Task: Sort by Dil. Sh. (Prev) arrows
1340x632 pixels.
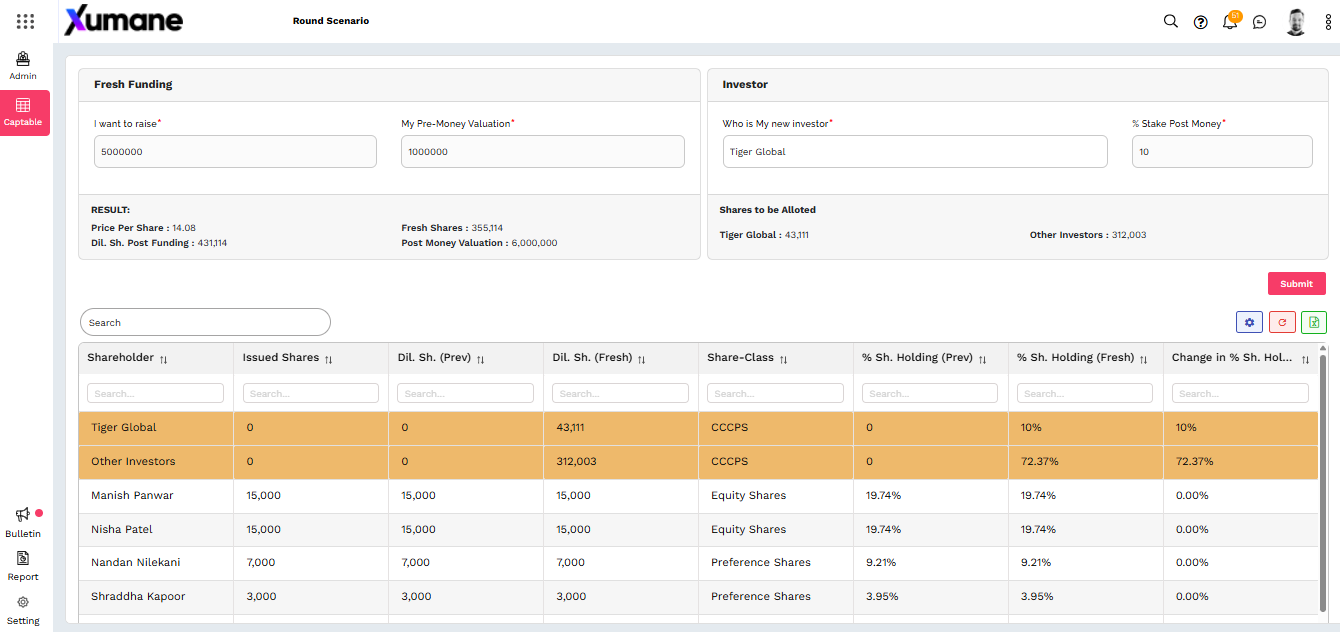Action: pyautogui.click(x=481, y=359)
